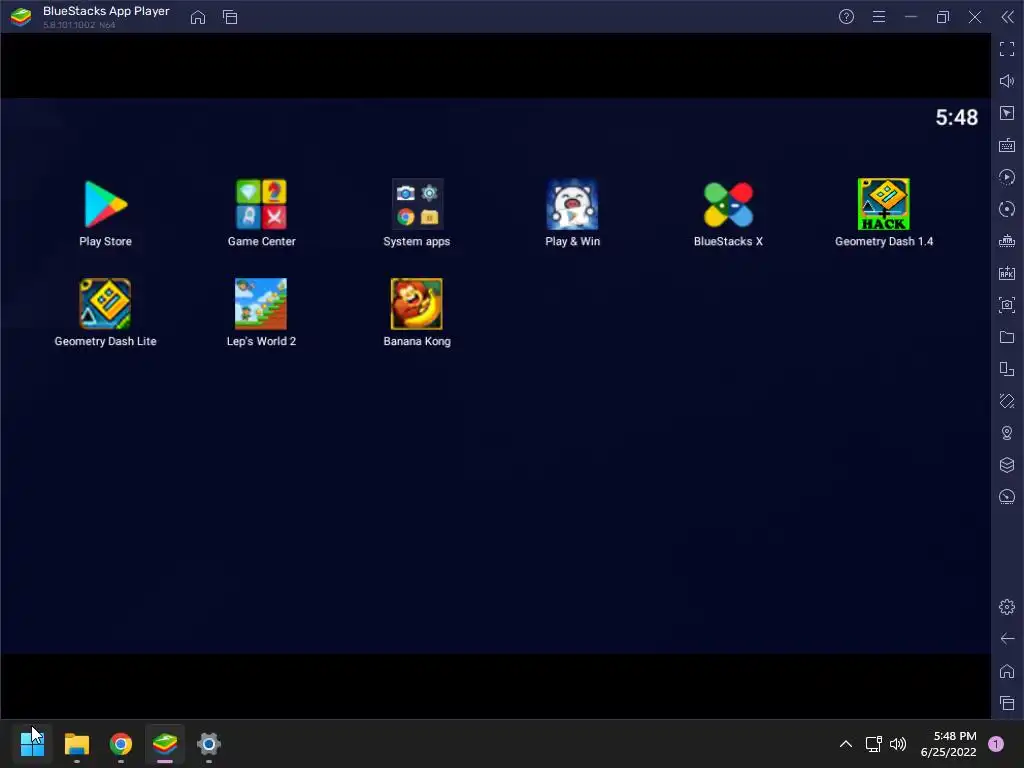Click the taskbar volume icon

click(x=899, y=744)
